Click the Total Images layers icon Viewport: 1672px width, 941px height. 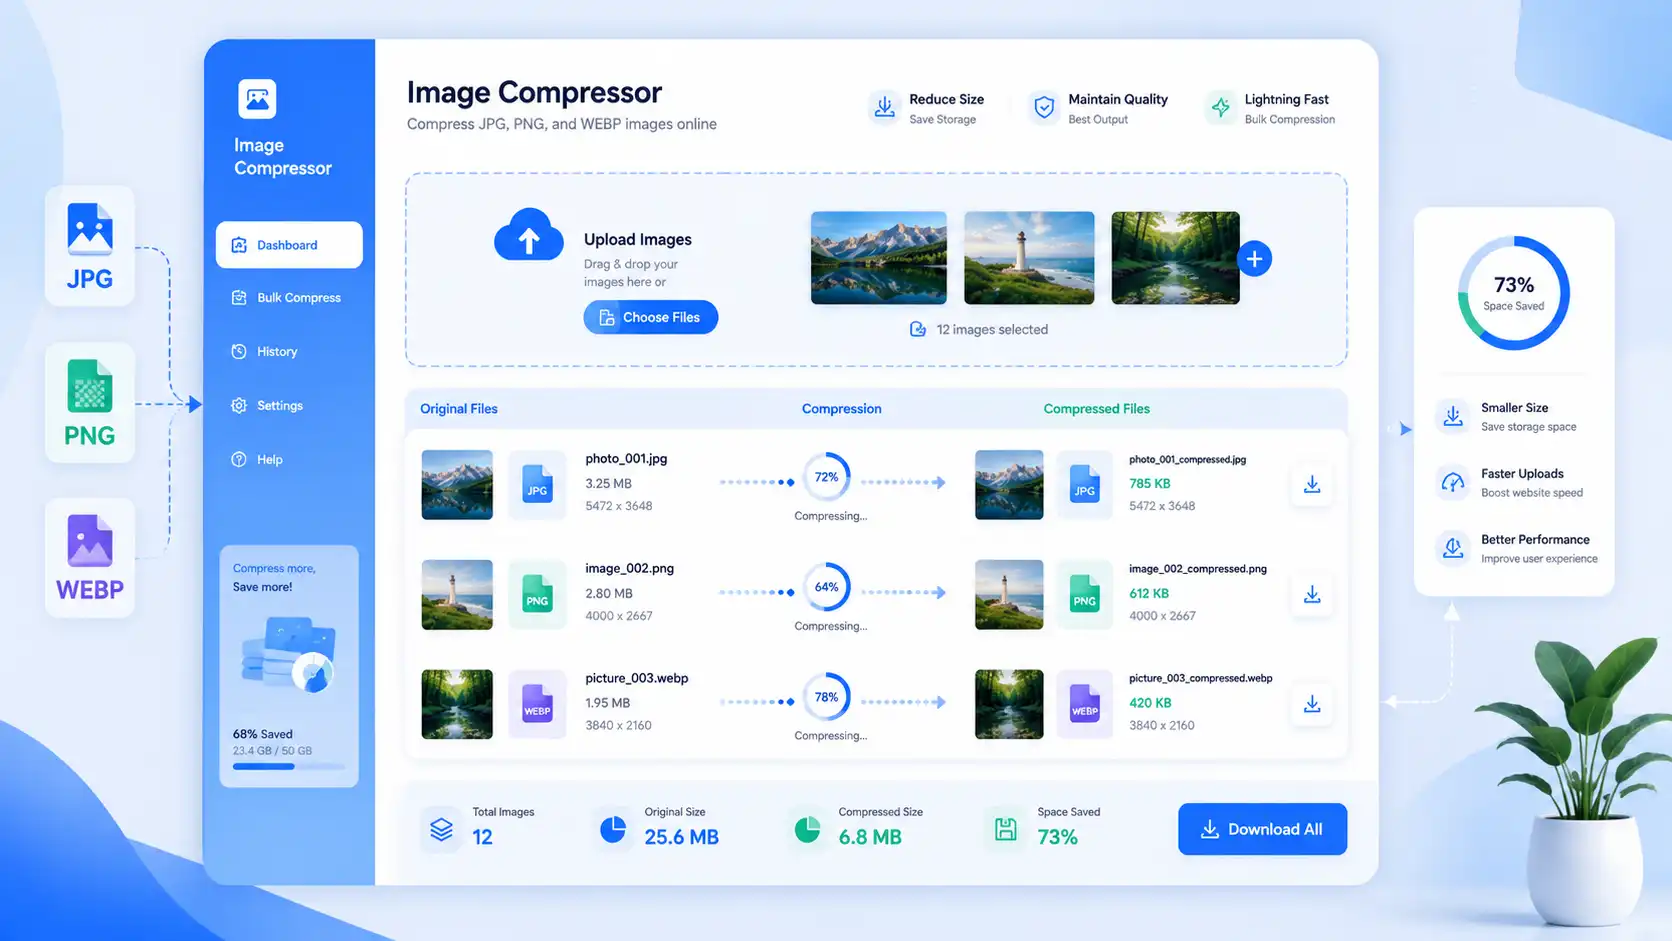click(441, 829)
